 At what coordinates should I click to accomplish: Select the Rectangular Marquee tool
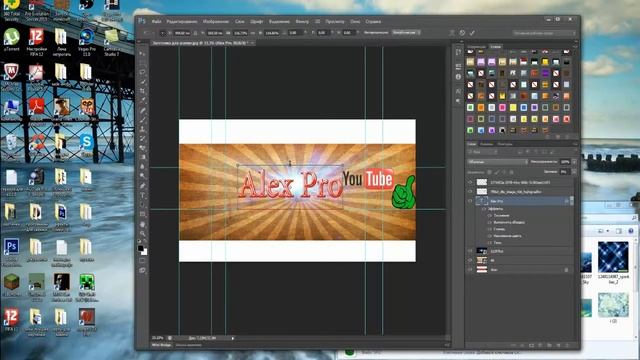tap(142, 63)
